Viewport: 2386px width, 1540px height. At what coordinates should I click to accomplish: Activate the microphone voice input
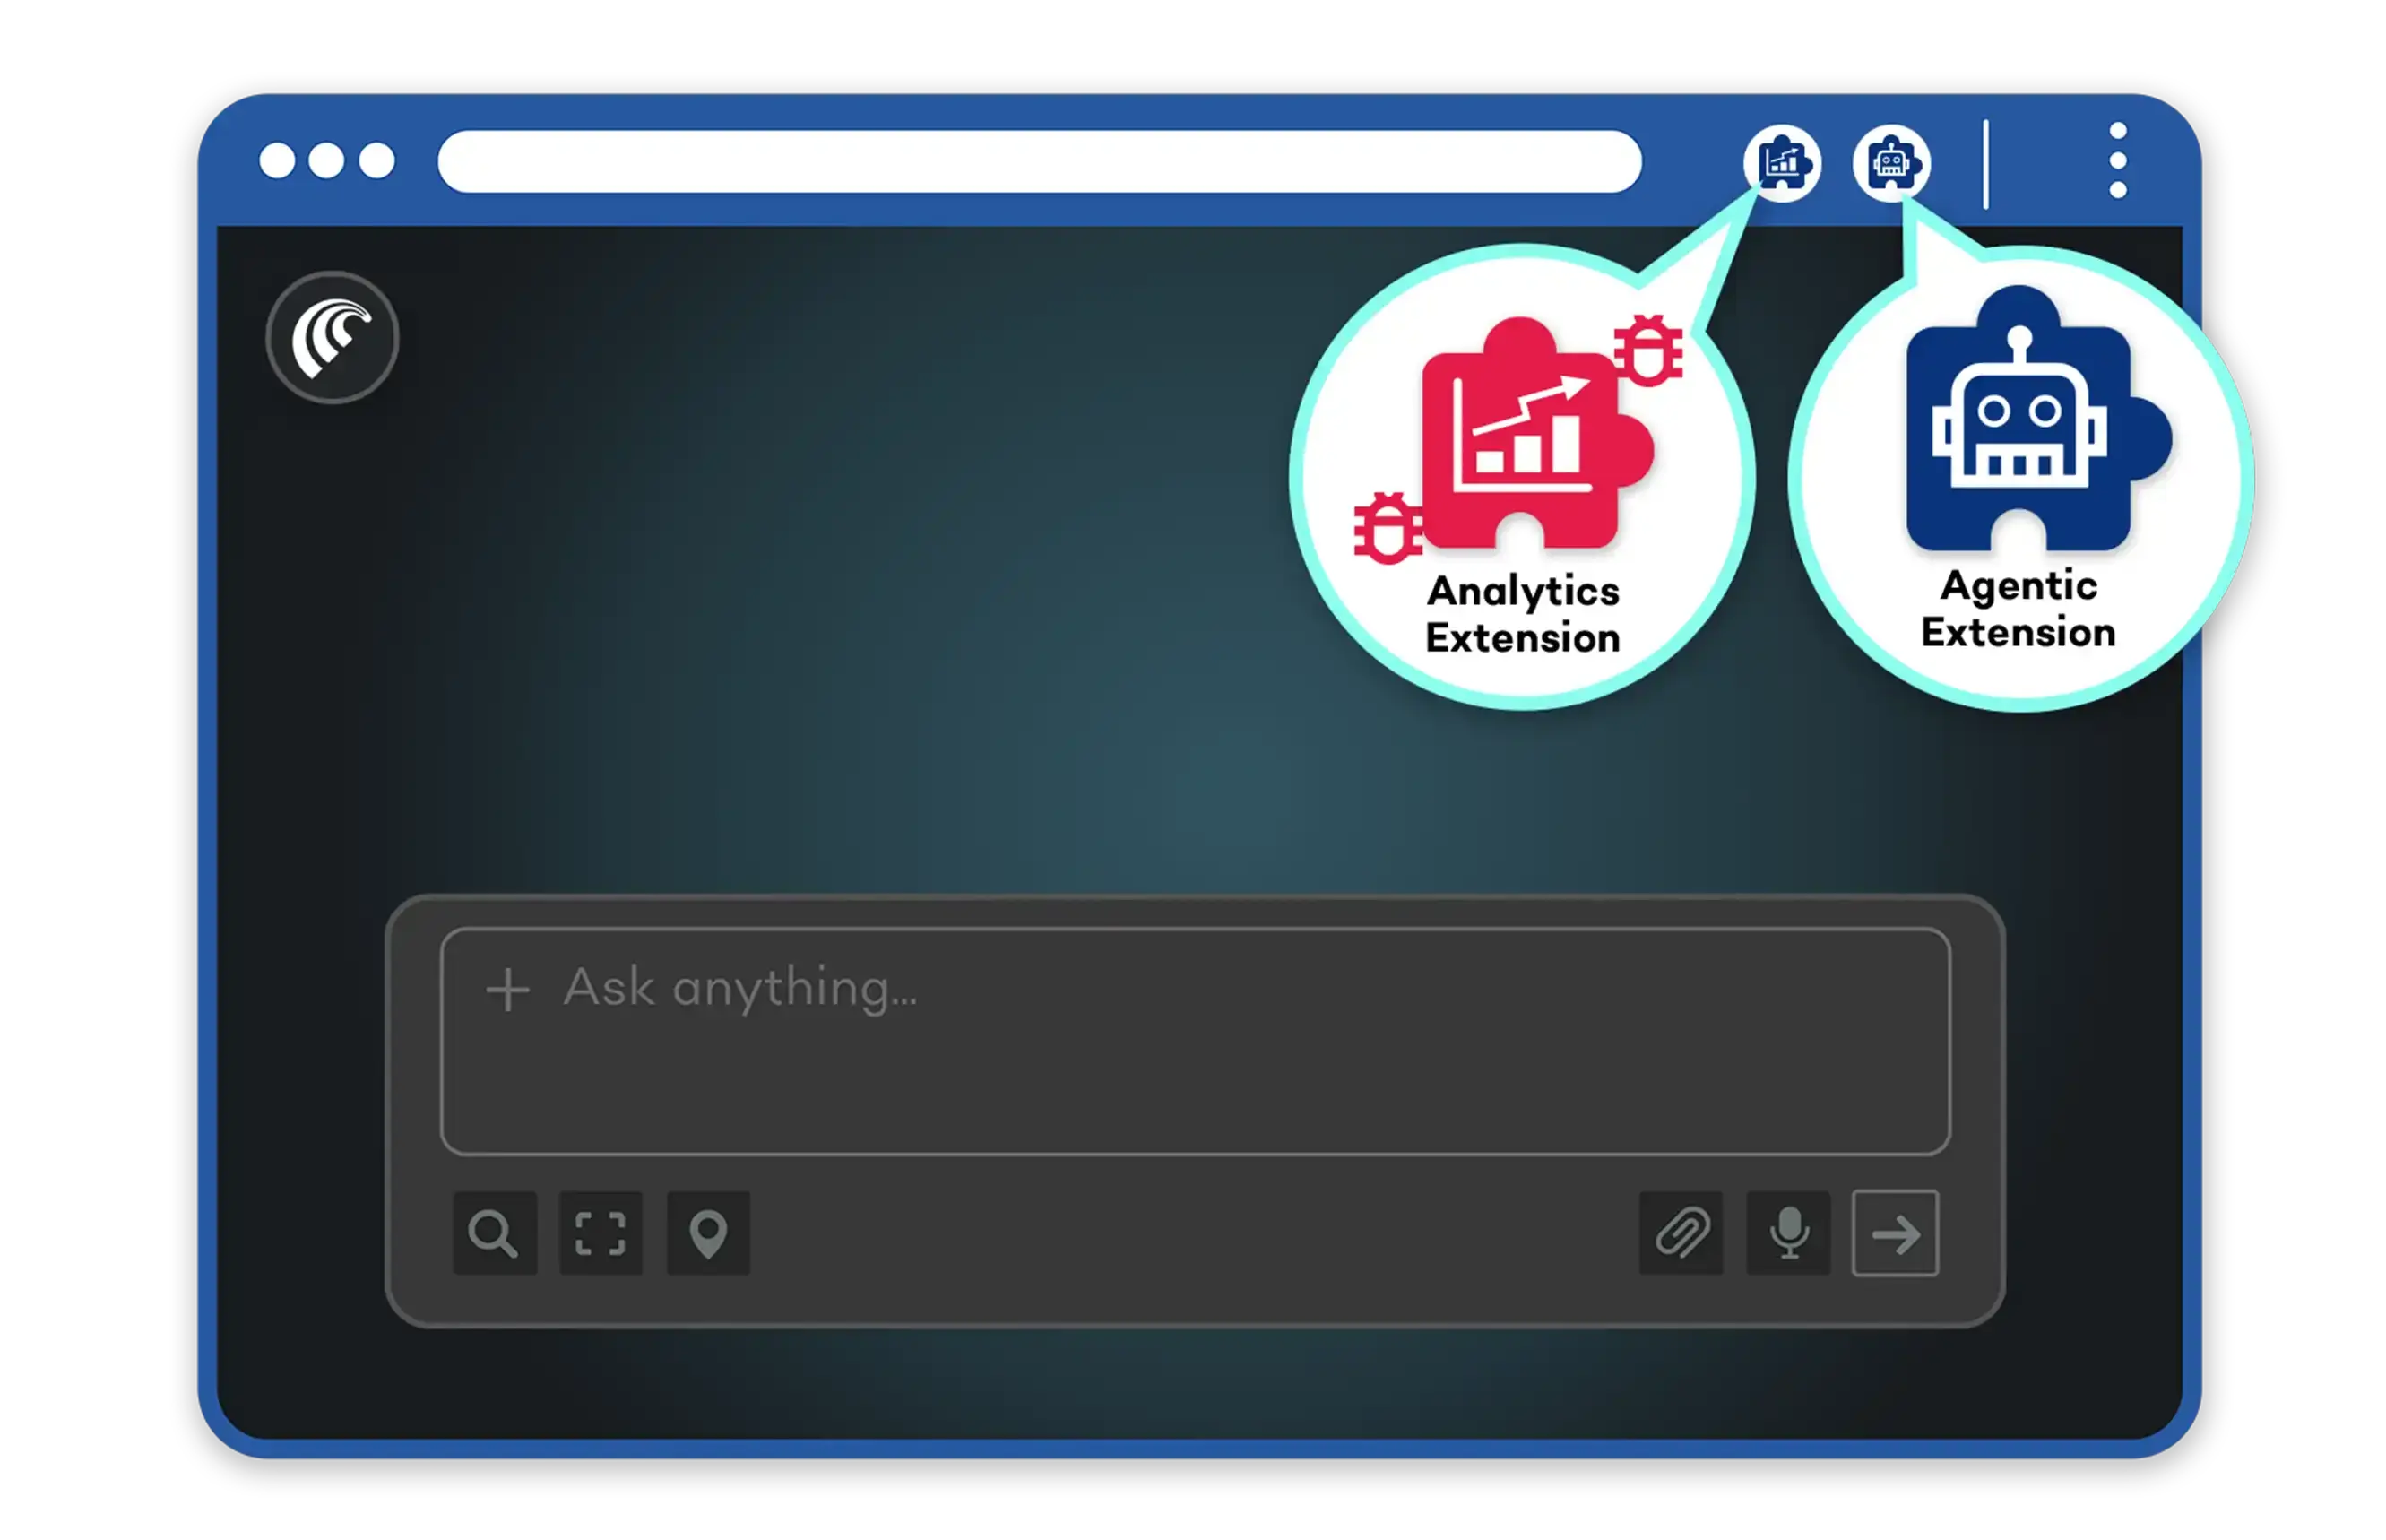1789,1234
